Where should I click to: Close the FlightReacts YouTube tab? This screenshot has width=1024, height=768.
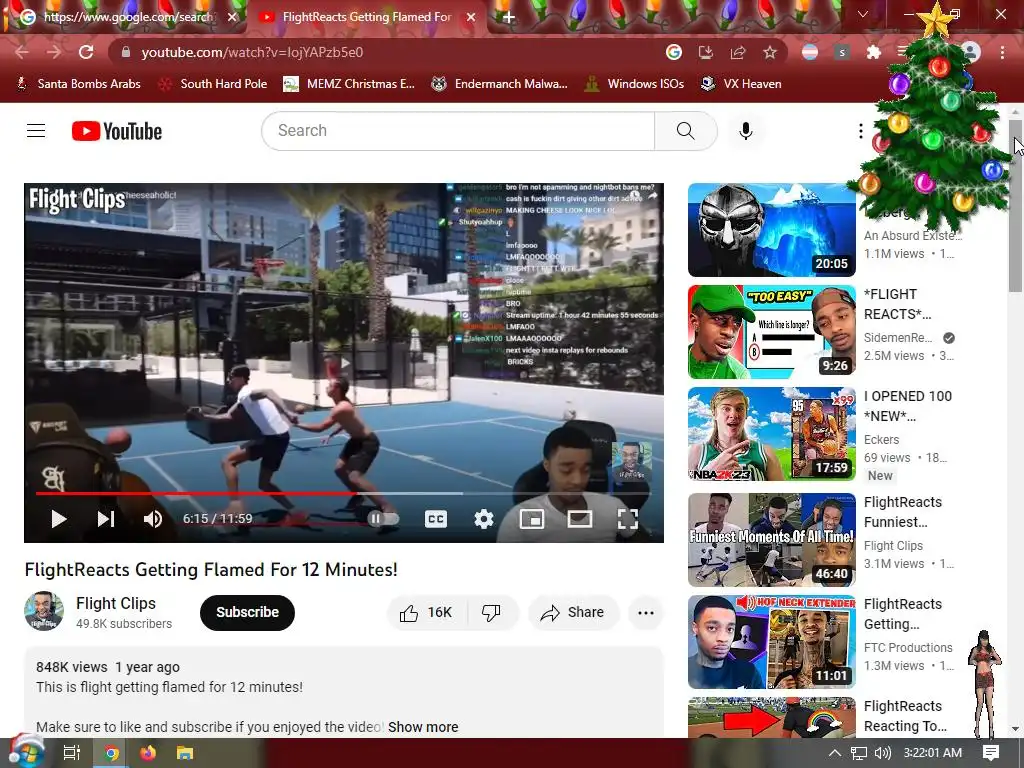coord(471,17)
